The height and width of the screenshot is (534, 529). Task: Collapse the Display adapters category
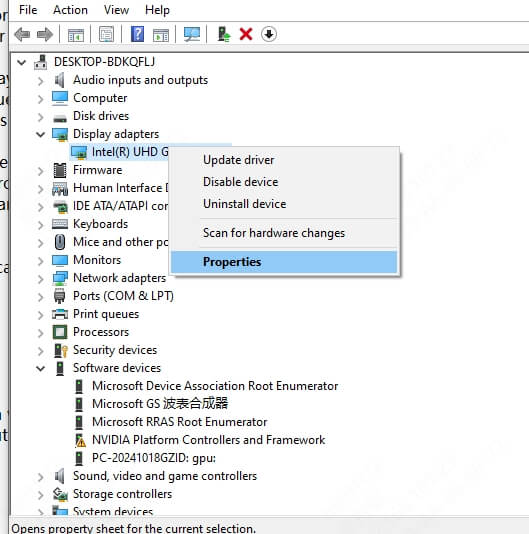[41, 135]
